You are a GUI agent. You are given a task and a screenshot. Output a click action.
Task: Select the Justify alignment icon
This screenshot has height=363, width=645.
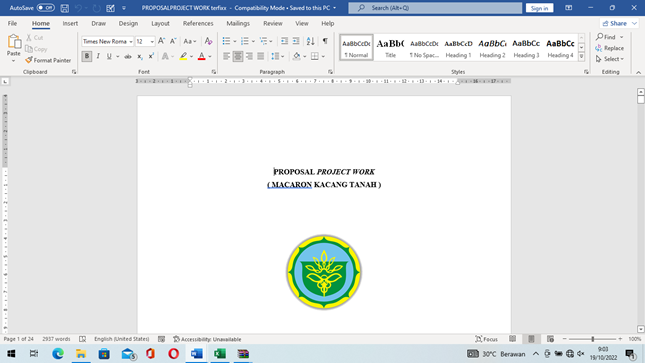[x=261, y=56]
